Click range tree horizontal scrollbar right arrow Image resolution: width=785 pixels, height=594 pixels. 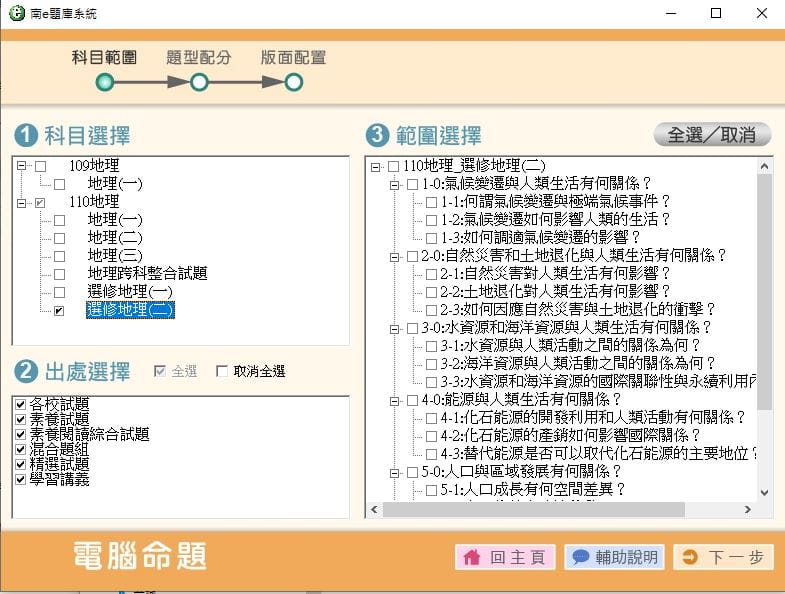[x=748, y=510]
